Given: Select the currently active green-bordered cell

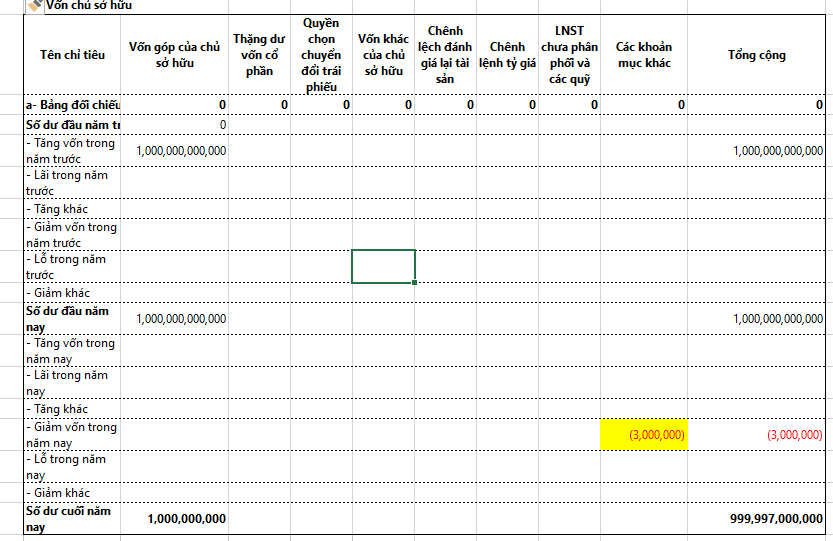Looking at the screenshot, I should [383, 266].
